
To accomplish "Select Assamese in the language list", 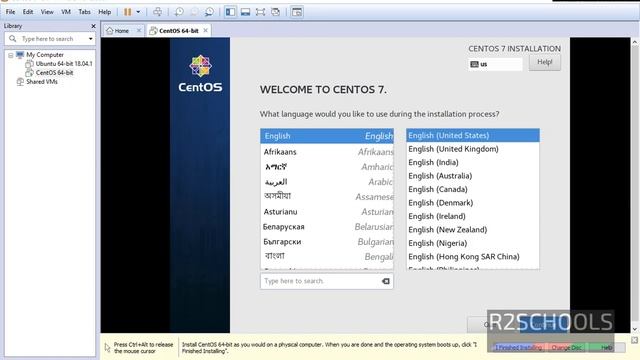I will (327, 197).
